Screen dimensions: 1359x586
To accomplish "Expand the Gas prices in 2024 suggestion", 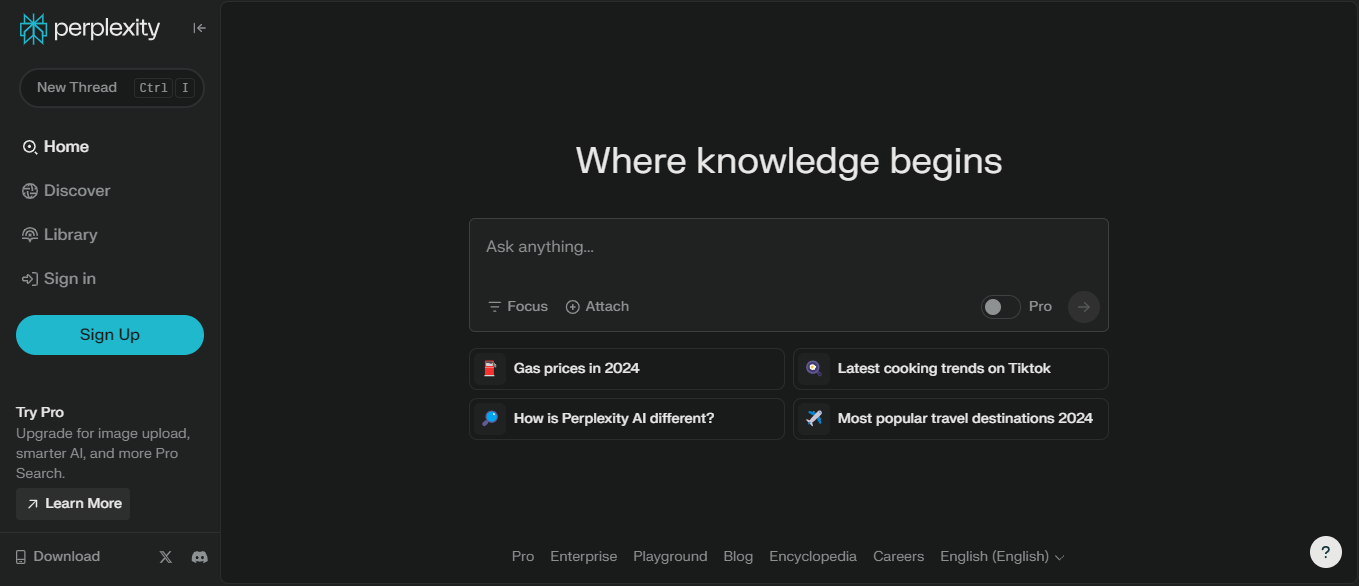I will pyautogui.click(x=626, y=368).
